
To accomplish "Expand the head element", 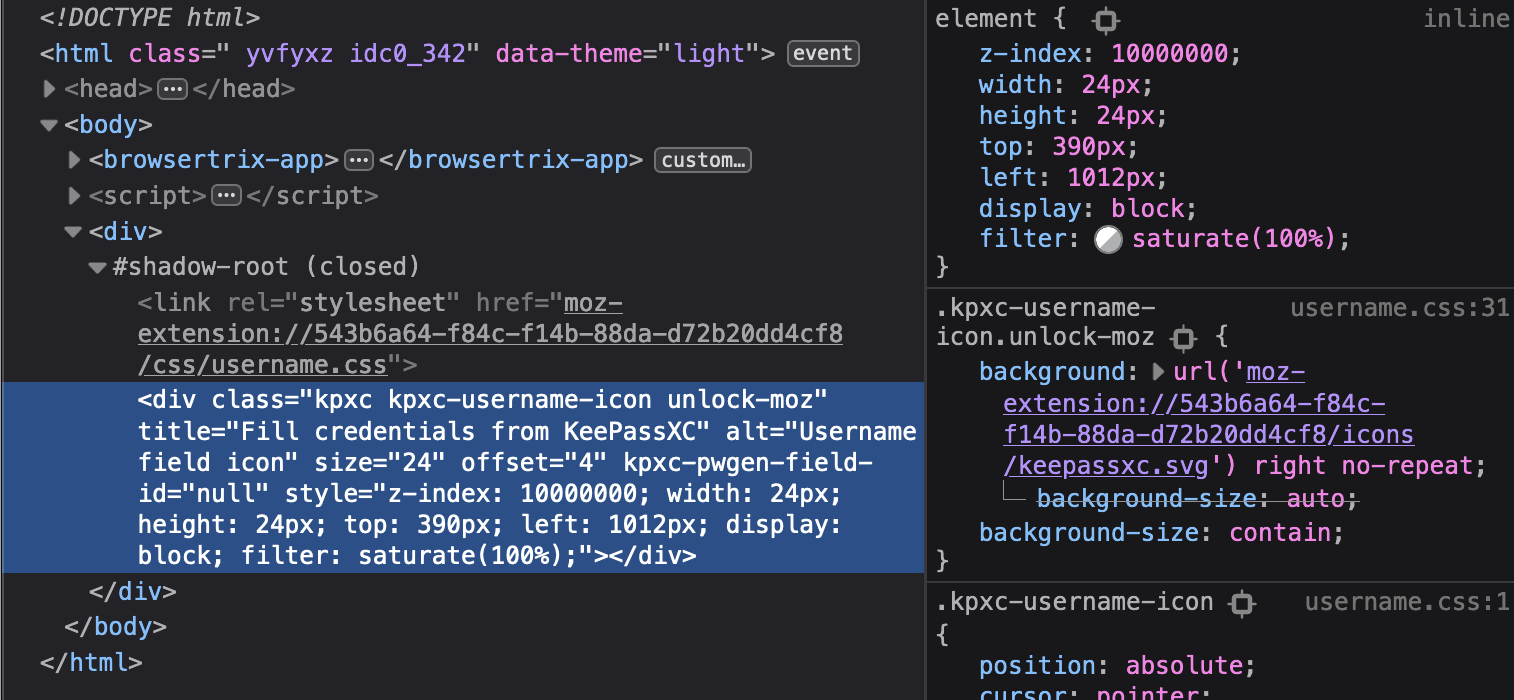I will 49,89.
